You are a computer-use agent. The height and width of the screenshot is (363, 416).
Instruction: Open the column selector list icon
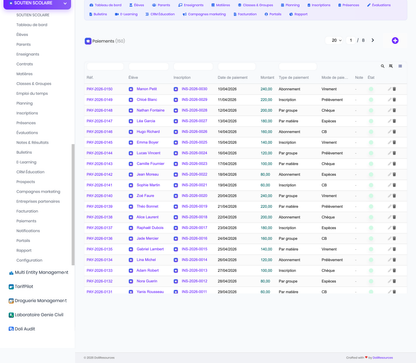point(400,66)
